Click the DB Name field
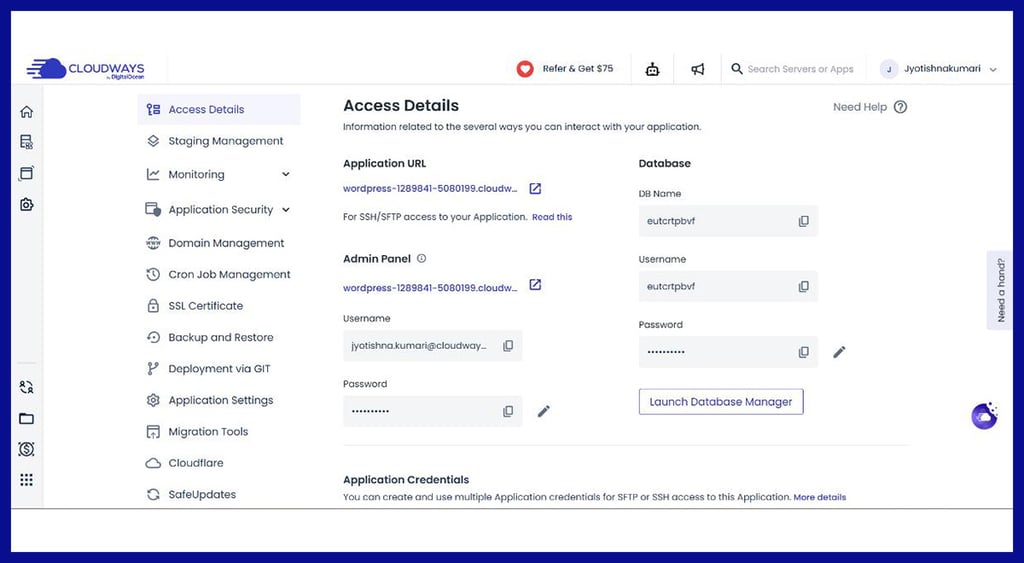This screenshot has width=1024, height=563. point(728,221)
